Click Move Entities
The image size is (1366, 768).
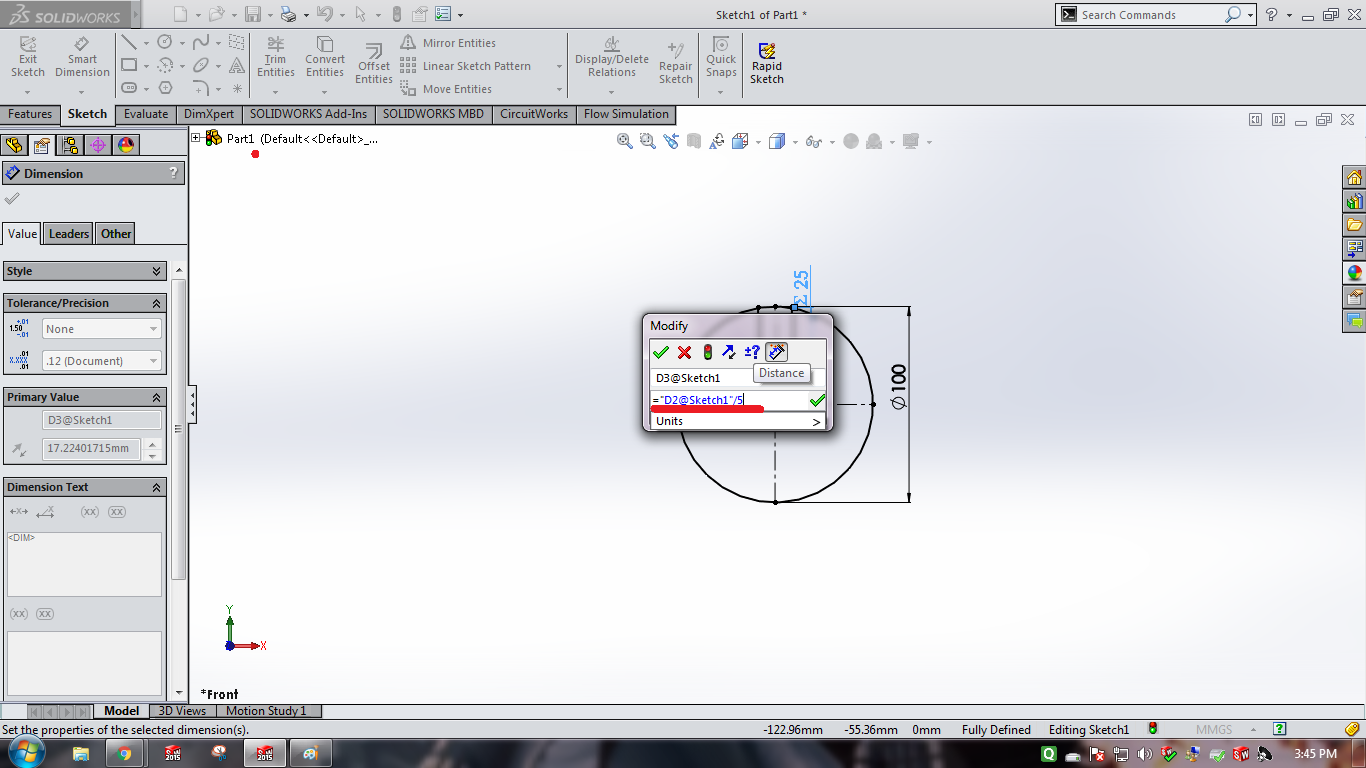446,89
